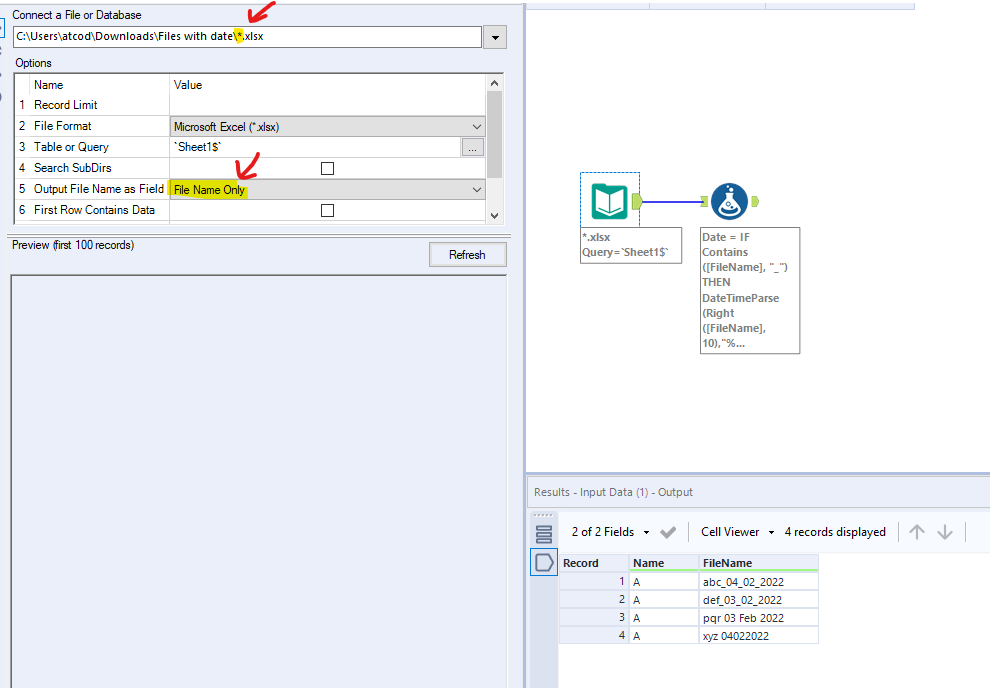Open the file path dropdown arrow
Viewport: 990px width, 688px height.
pyautogui.click(x=495, y=36)
